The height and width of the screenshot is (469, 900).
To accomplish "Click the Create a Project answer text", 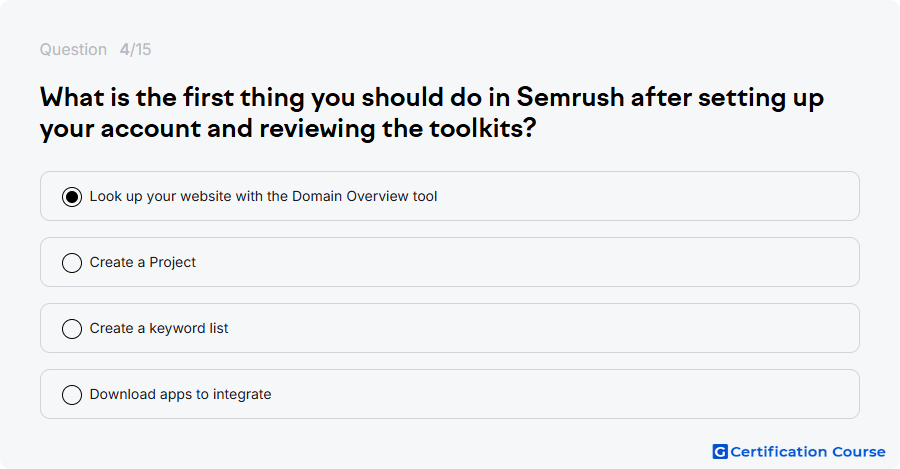I will tap(142, 262).
